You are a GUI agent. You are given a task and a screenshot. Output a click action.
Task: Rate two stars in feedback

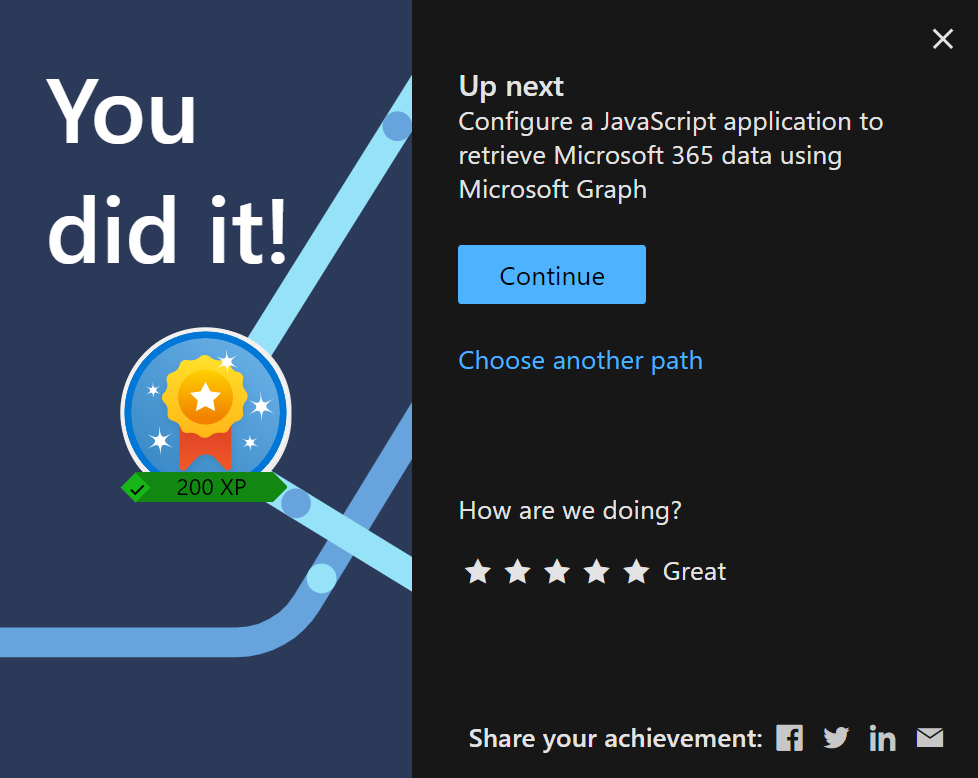[x=518, y=571]
